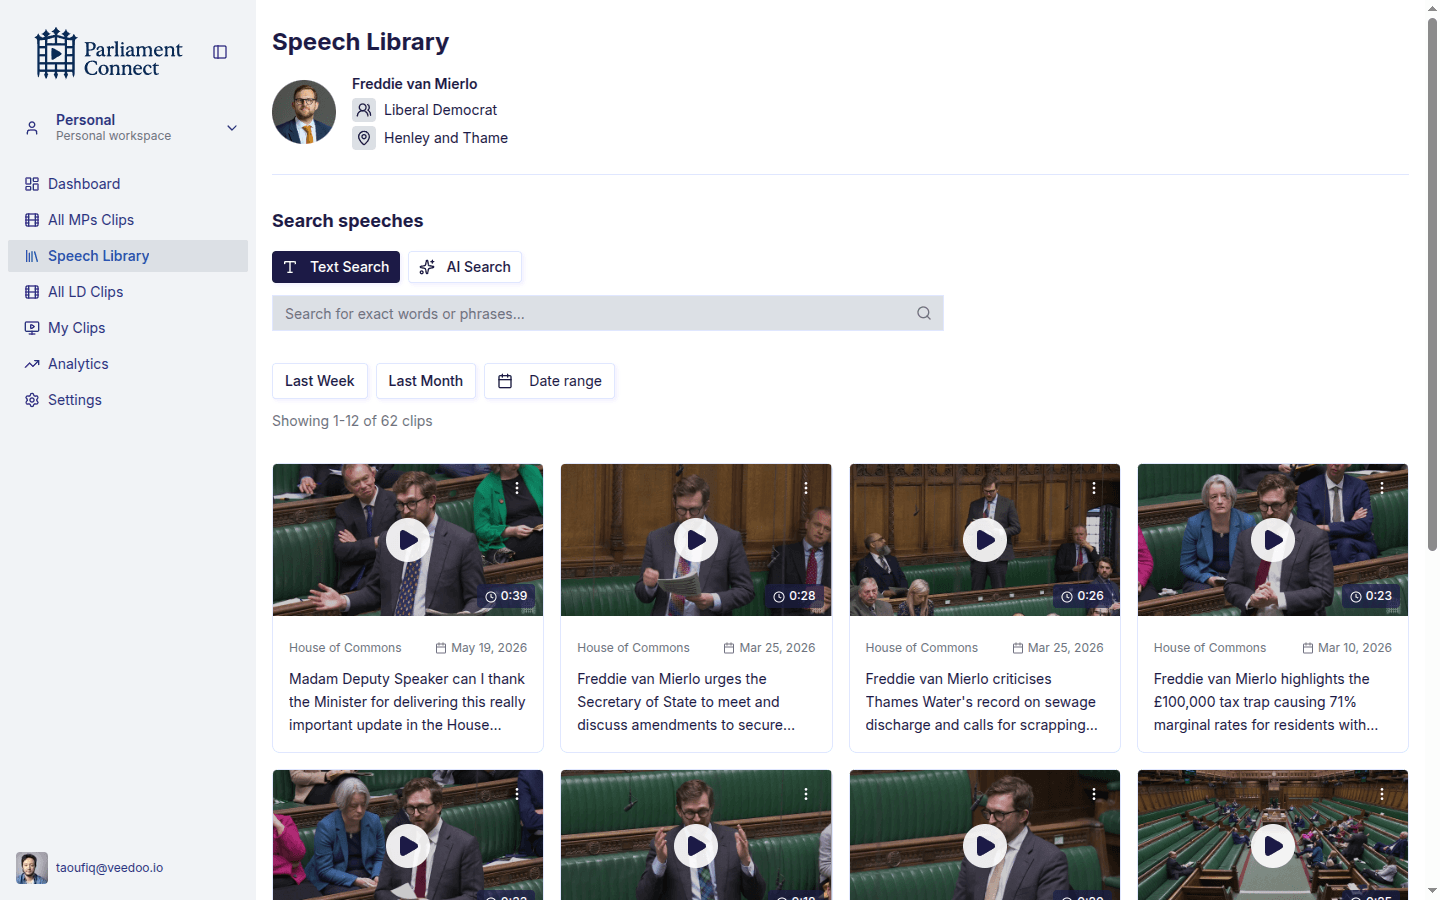
Task: Open the Date range picker
Action: pos(550,381)
